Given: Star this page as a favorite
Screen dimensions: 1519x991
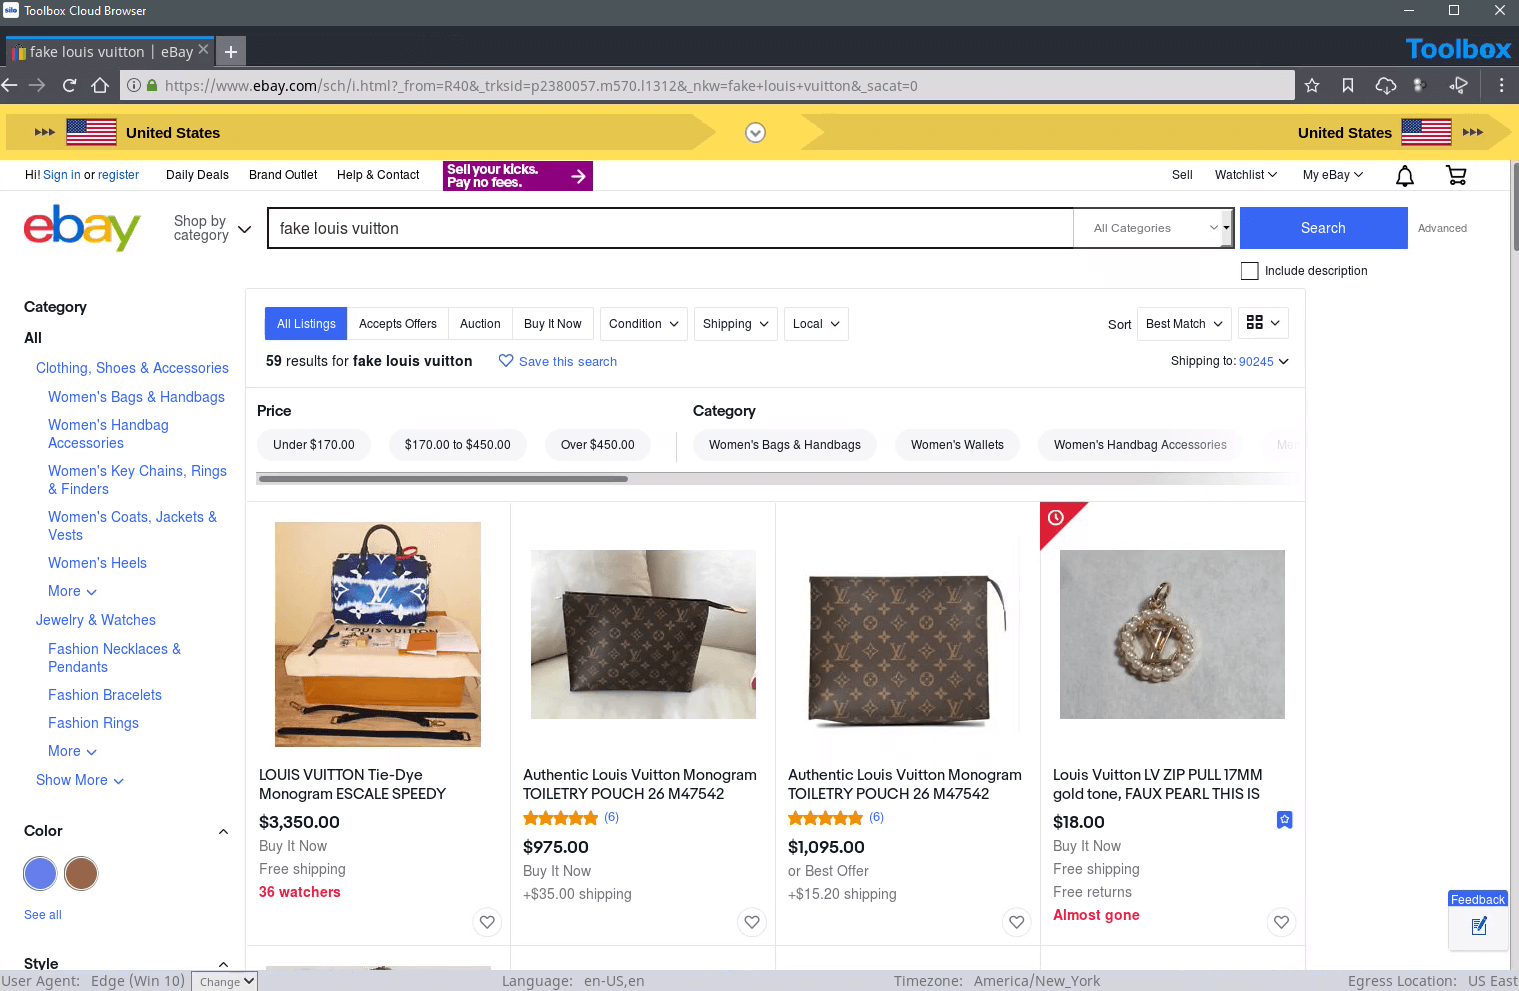Looking at the screenshot, I should [1312, 86].
